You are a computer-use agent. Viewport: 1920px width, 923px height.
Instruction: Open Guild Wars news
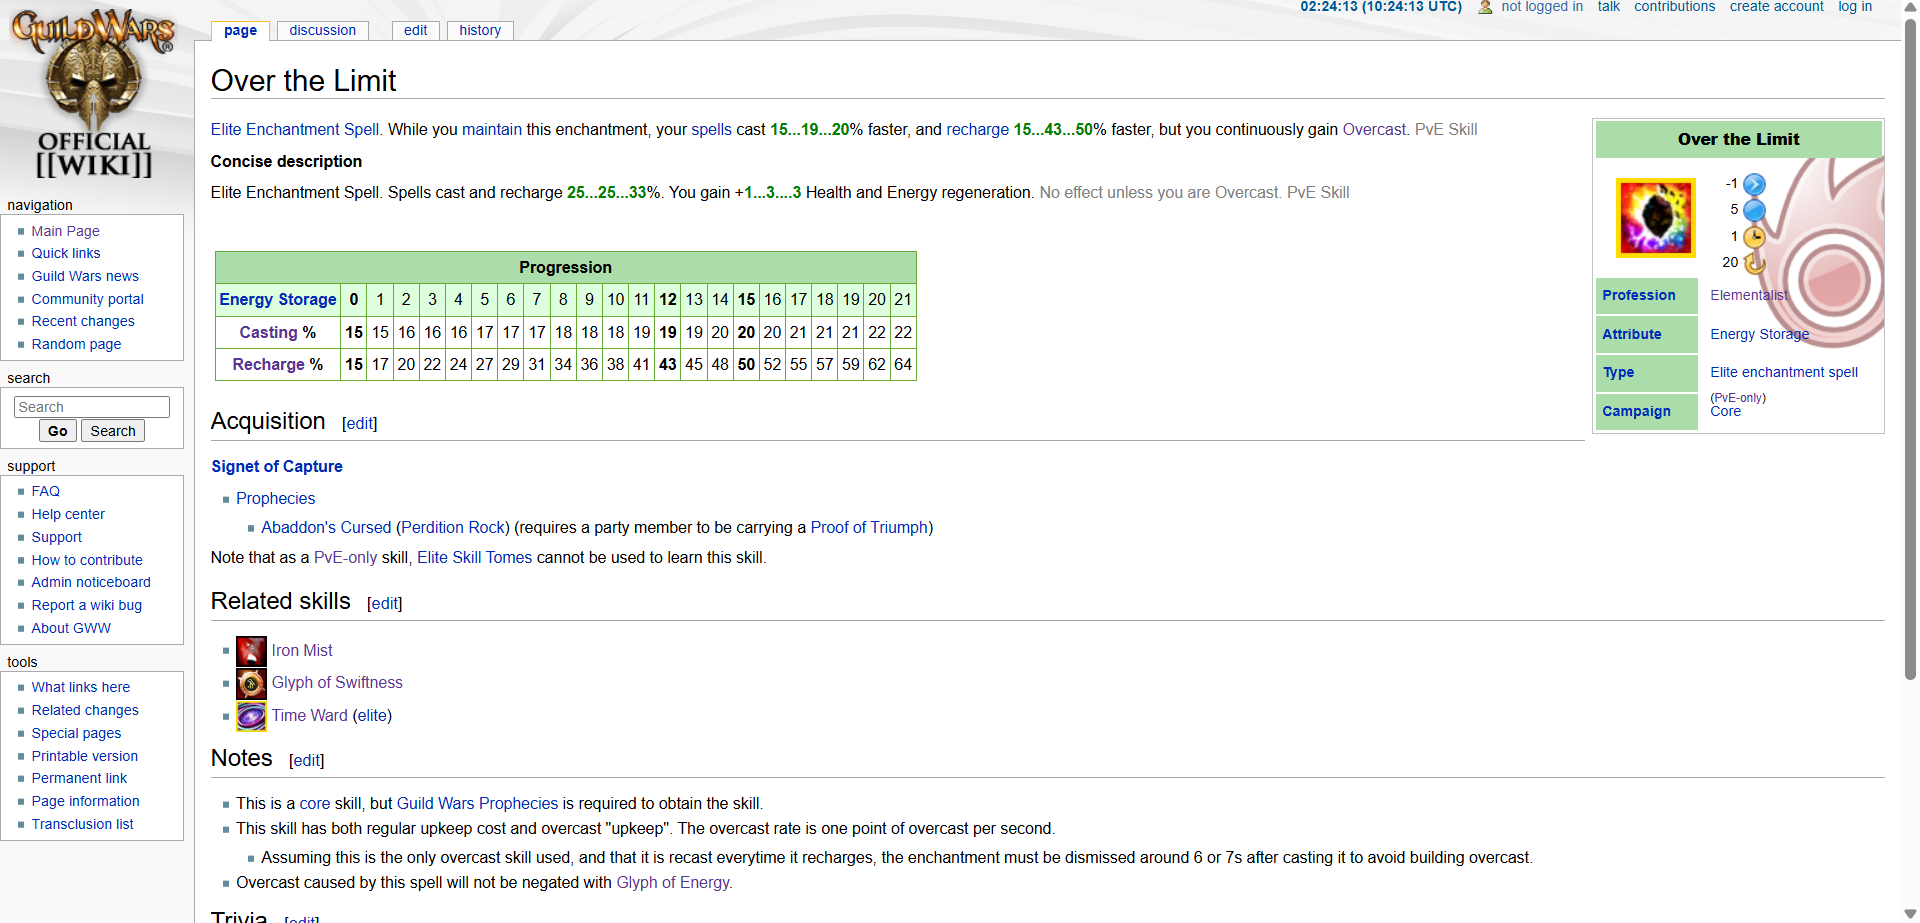85,276
